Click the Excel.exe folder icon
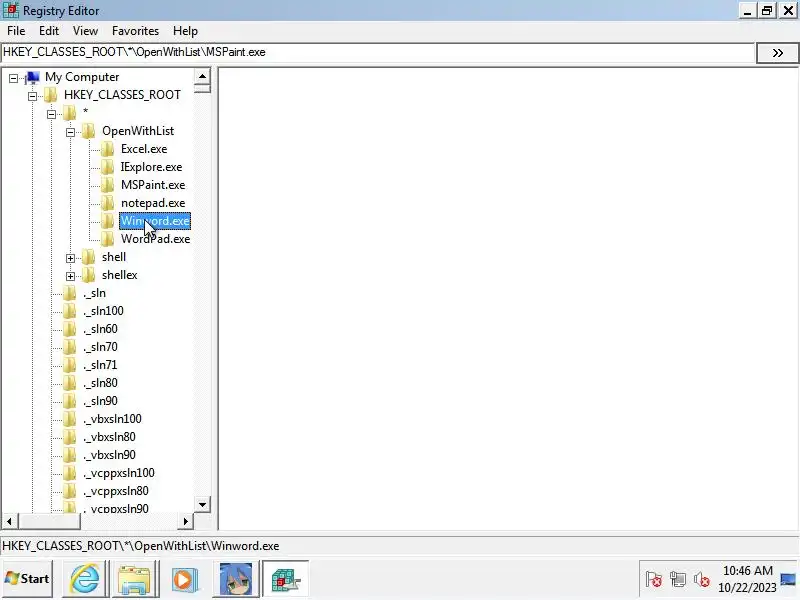The image size is (800, 600). pyautogui.click(x=107, y=149)
